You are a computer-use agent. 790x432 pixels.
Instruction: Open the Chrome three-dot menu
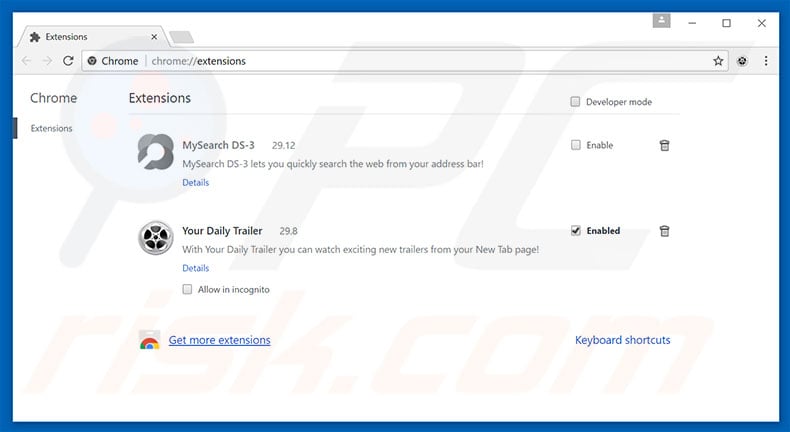point(766,61)
